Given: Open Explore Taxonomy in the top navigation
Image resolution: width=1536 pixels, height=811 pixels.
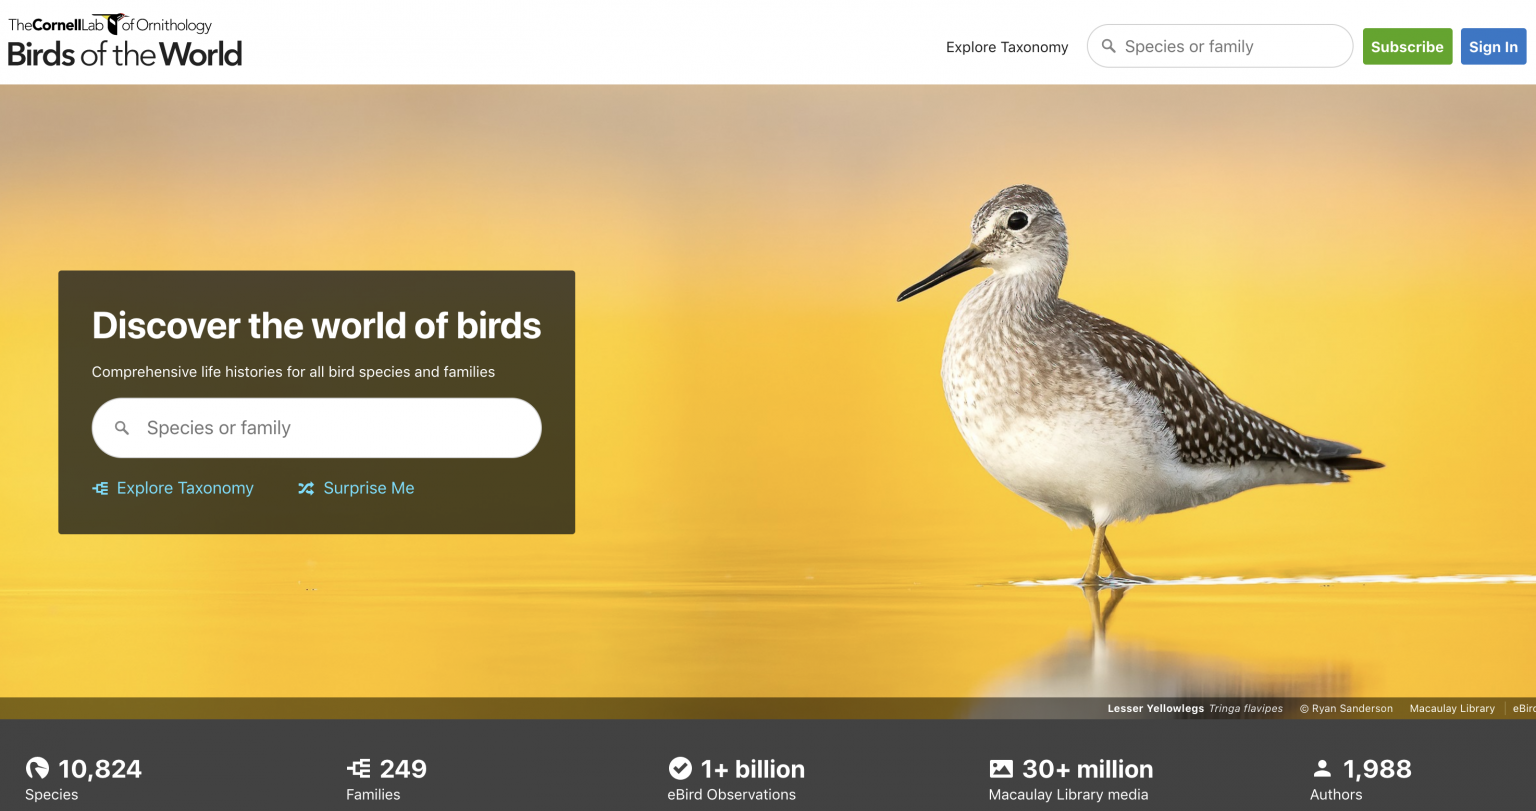Looking at the screenshot, I should [1007, 47].
